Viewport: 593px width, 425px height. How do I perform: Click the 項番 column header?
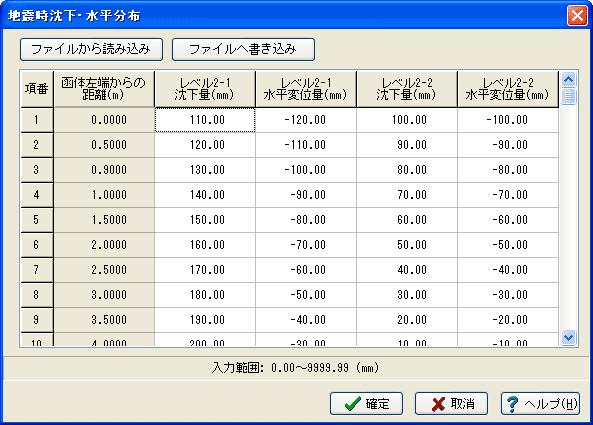[x=37, y=89]
